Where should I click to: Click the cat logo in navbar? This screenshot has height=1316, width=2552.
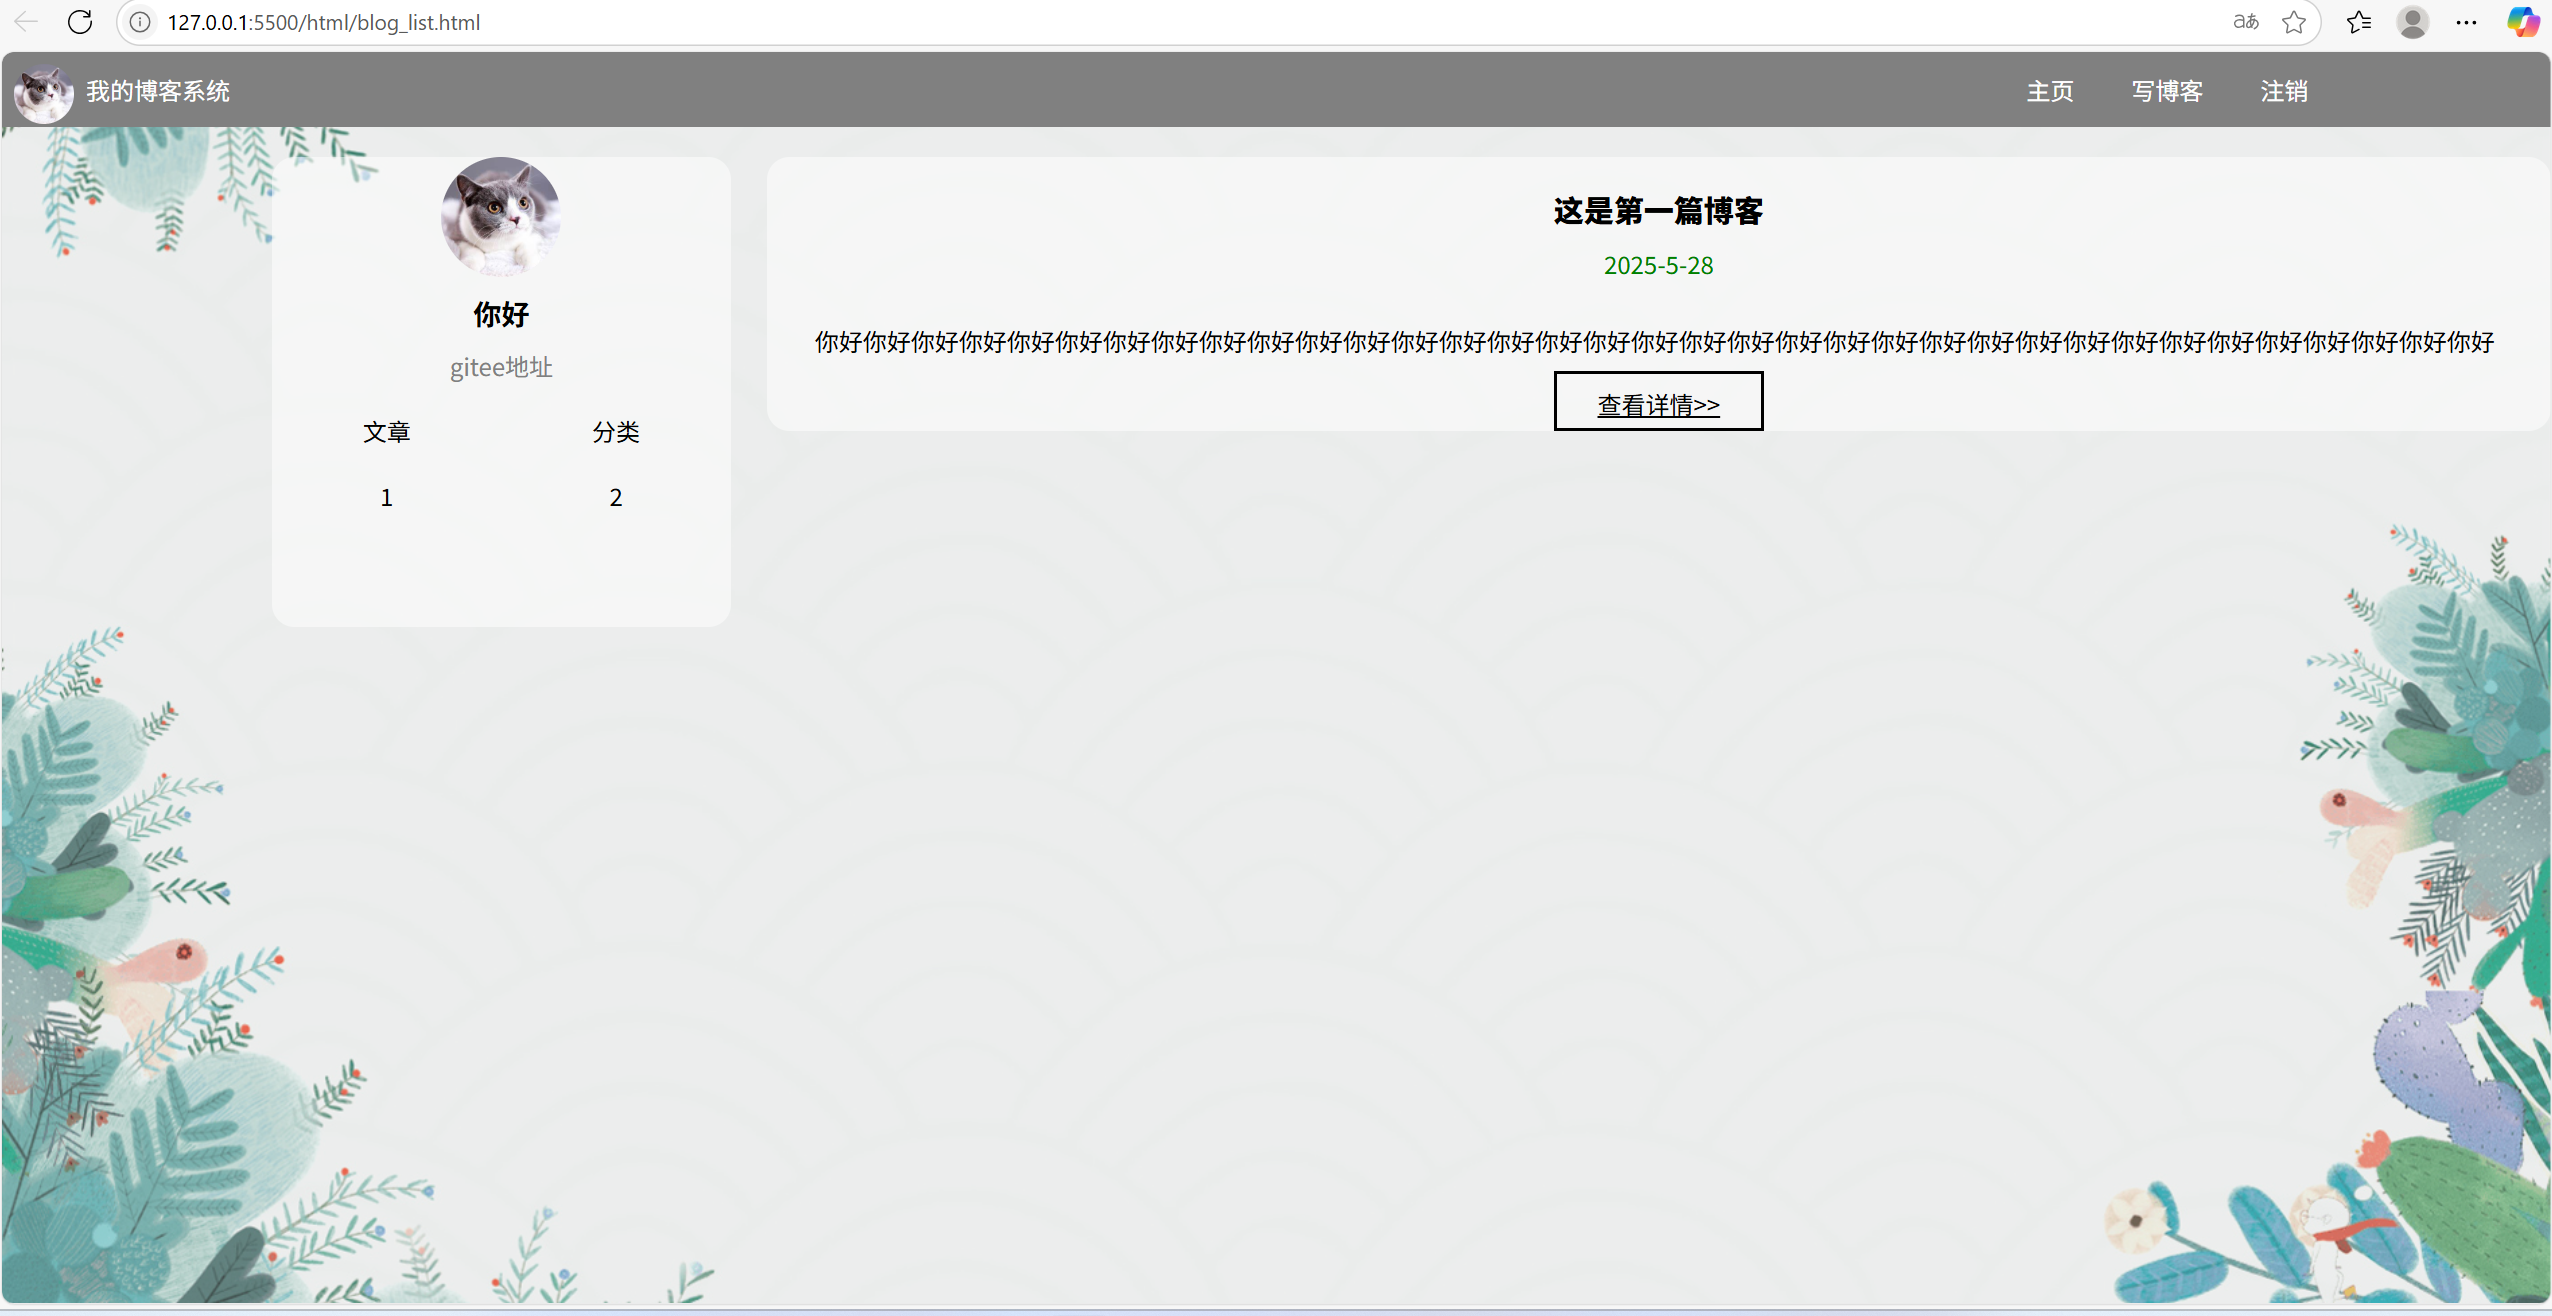[43, 93]
